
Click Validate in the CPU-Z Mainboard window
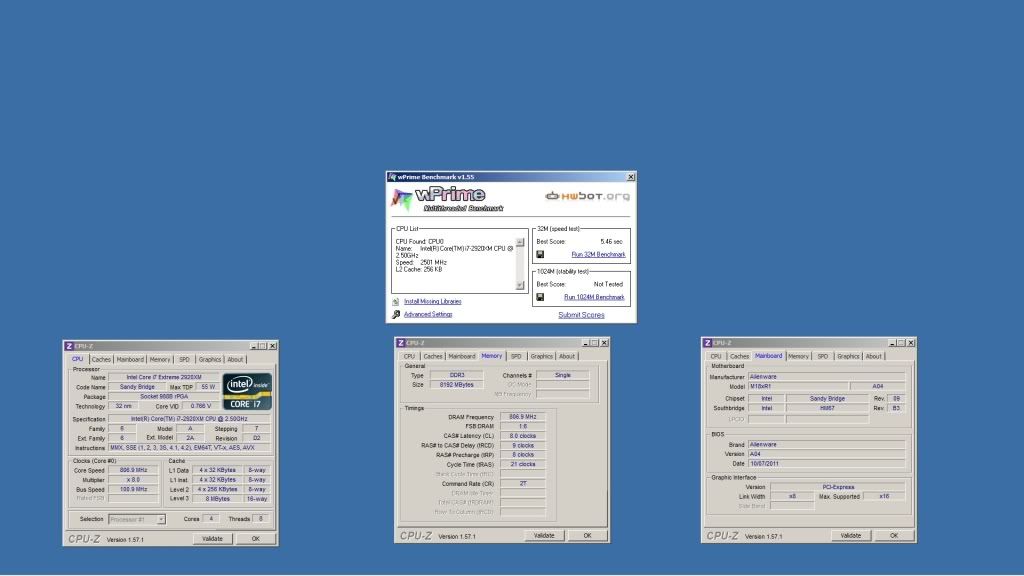pyautogui.click(x=850, y=536)
